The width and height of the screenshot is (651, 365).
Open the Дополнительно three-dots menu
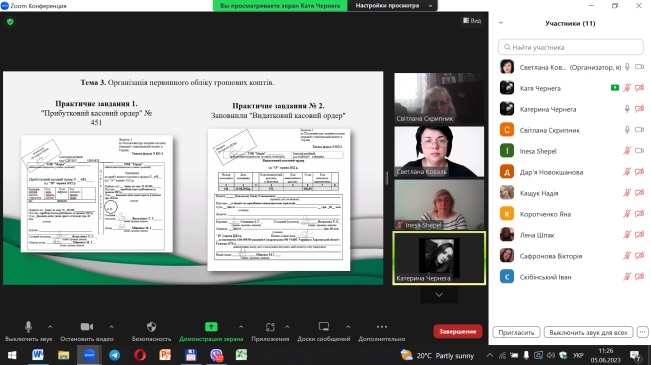[x=382, y=327]
